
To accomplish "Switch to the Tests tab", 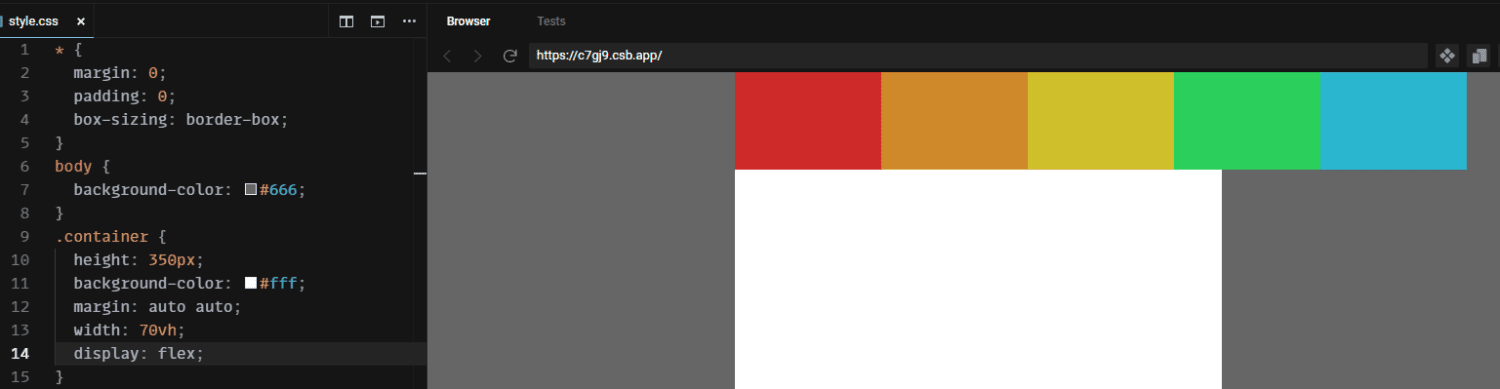I will coord(551,21).
